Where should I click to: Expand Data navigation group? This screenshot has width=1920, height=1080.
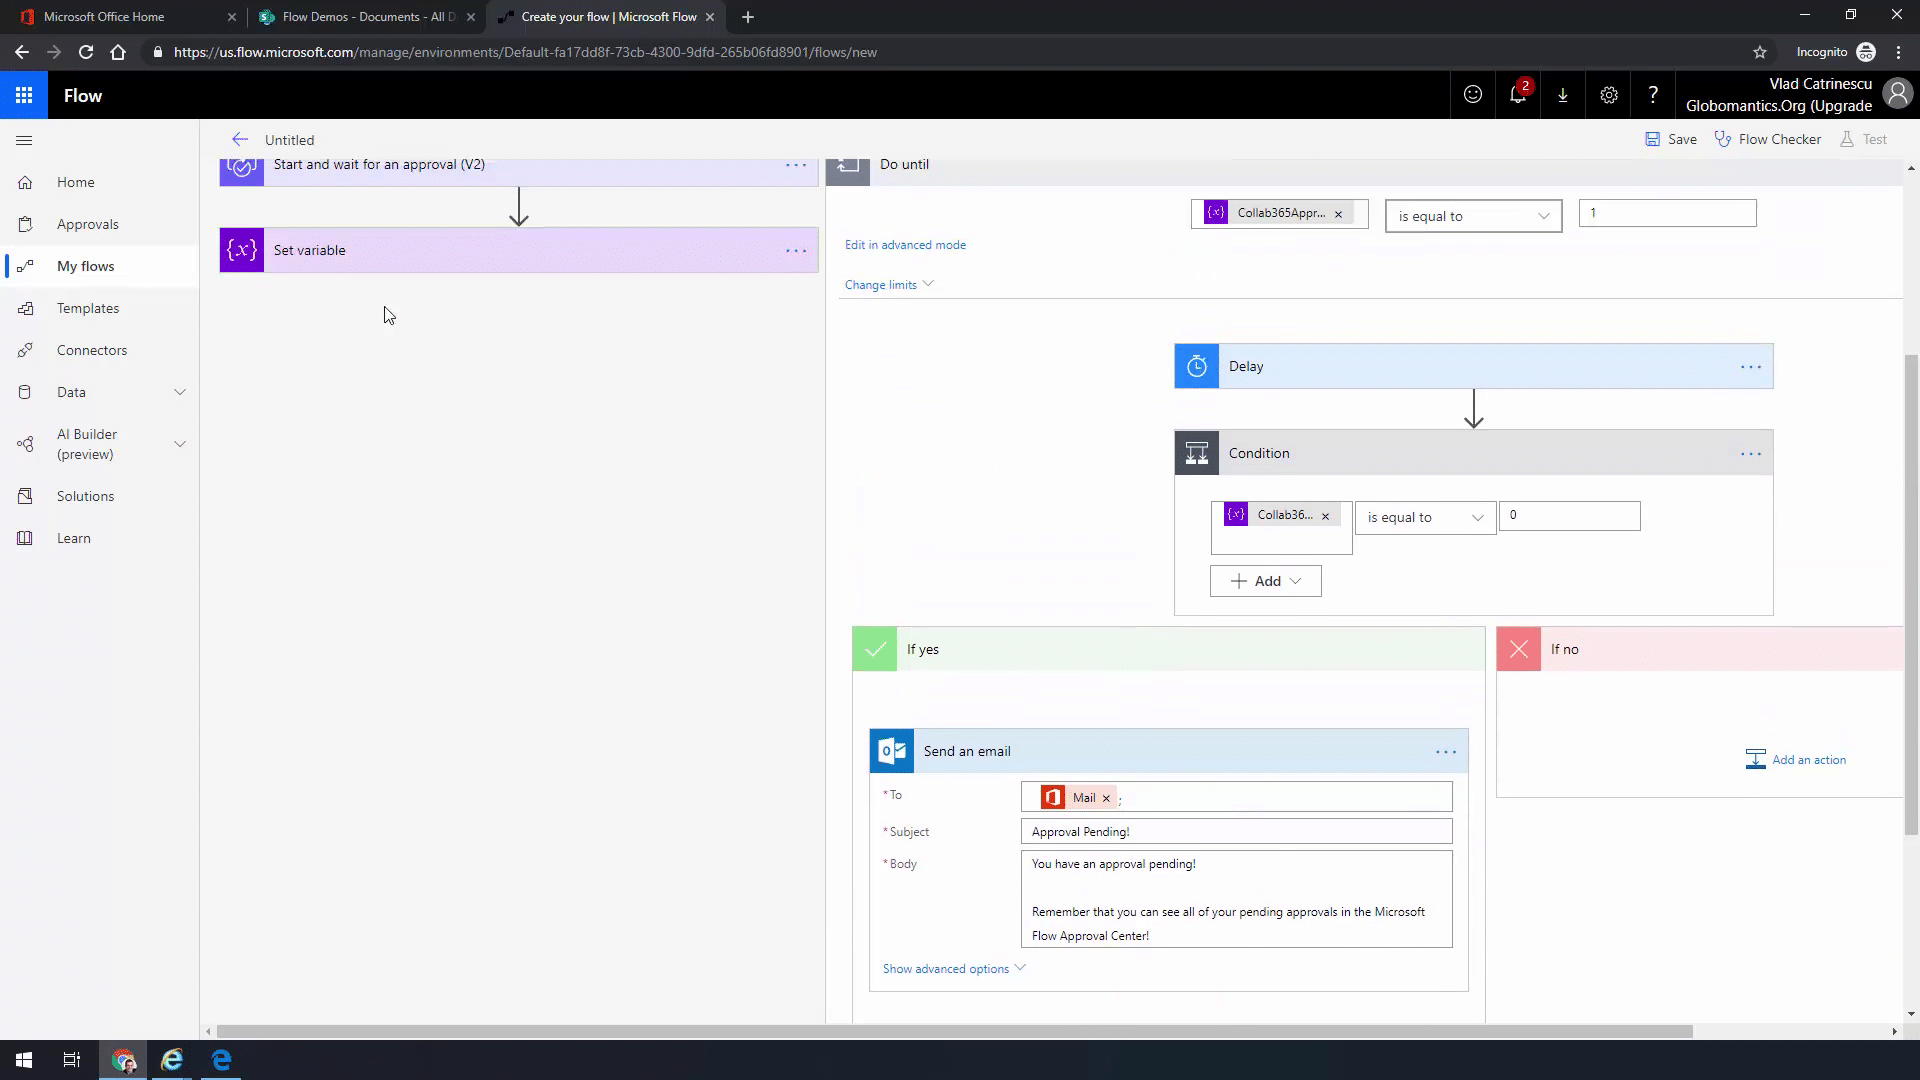(180, 392)
